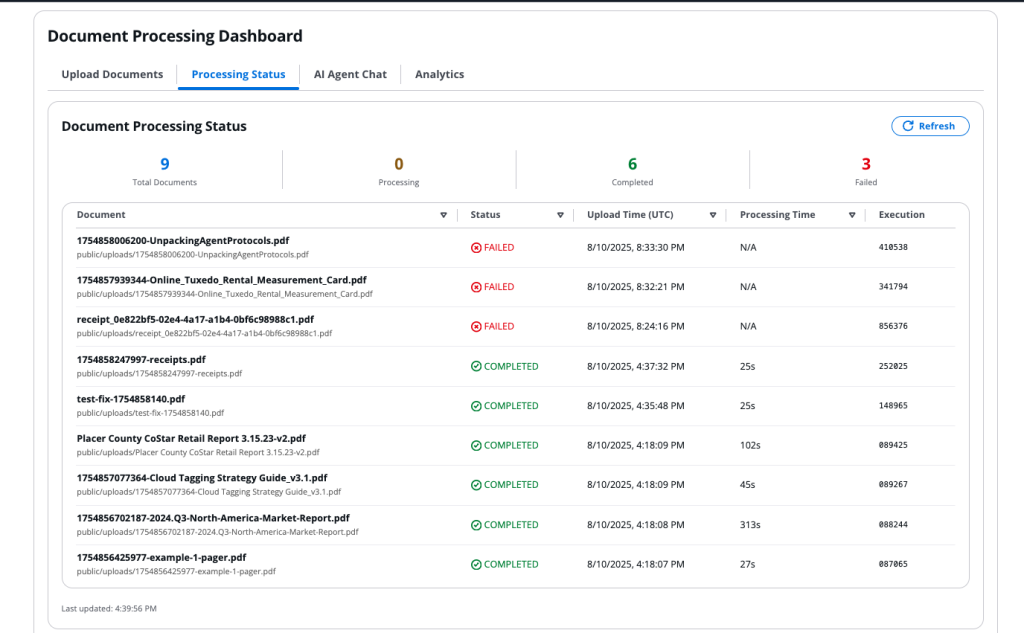The height and width of the screenshot is (633, 1024).
Task: Click upload time 8/10/2025, 4:37:32 PM
Action: click(x=635, y=366)
